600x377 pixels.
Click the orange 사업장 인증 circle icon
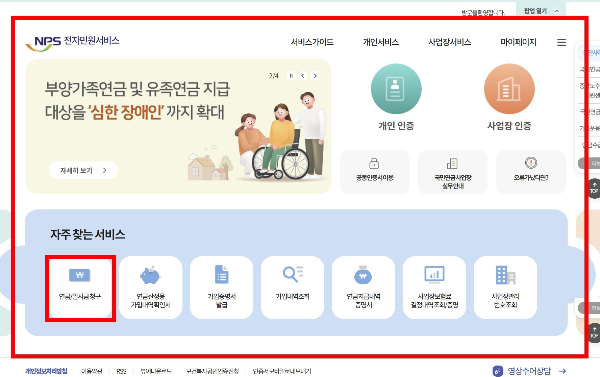coord(509,89)
